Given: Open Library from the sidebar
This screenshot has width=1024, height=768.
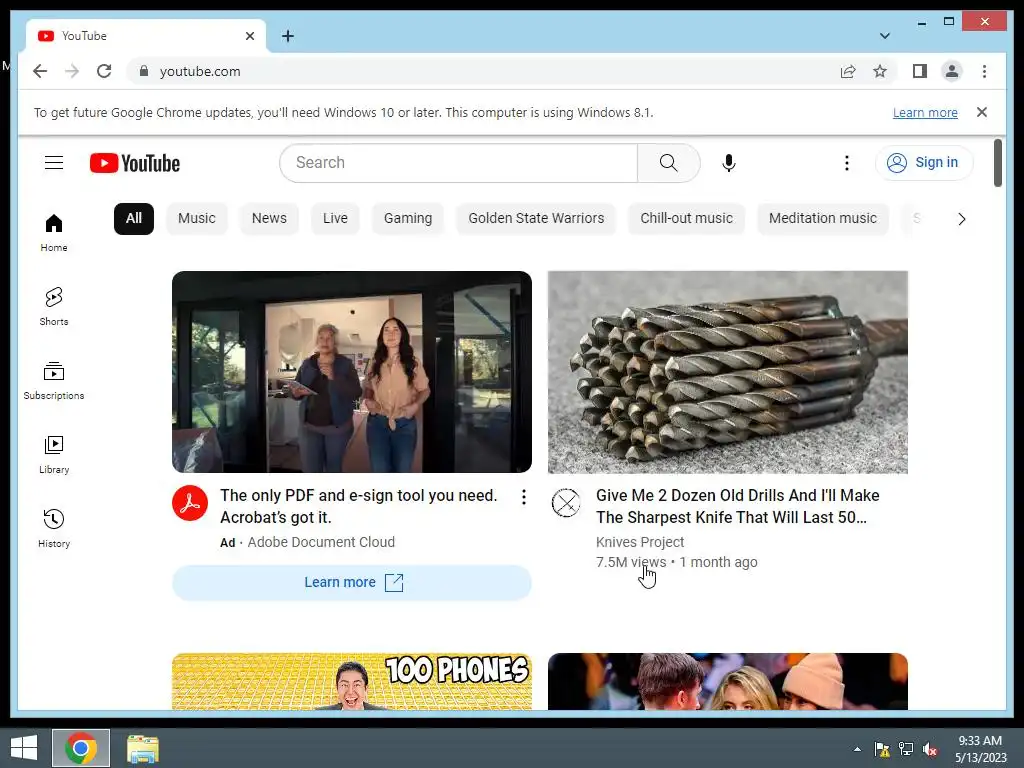Looking at the screenshot, I should 54,455.
